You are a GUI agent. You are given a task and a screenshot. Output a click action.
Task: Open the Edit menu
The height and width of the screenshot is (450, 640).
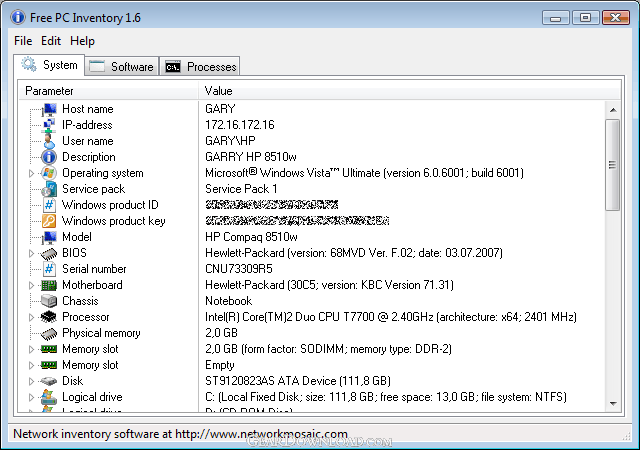tap(51, 41)
